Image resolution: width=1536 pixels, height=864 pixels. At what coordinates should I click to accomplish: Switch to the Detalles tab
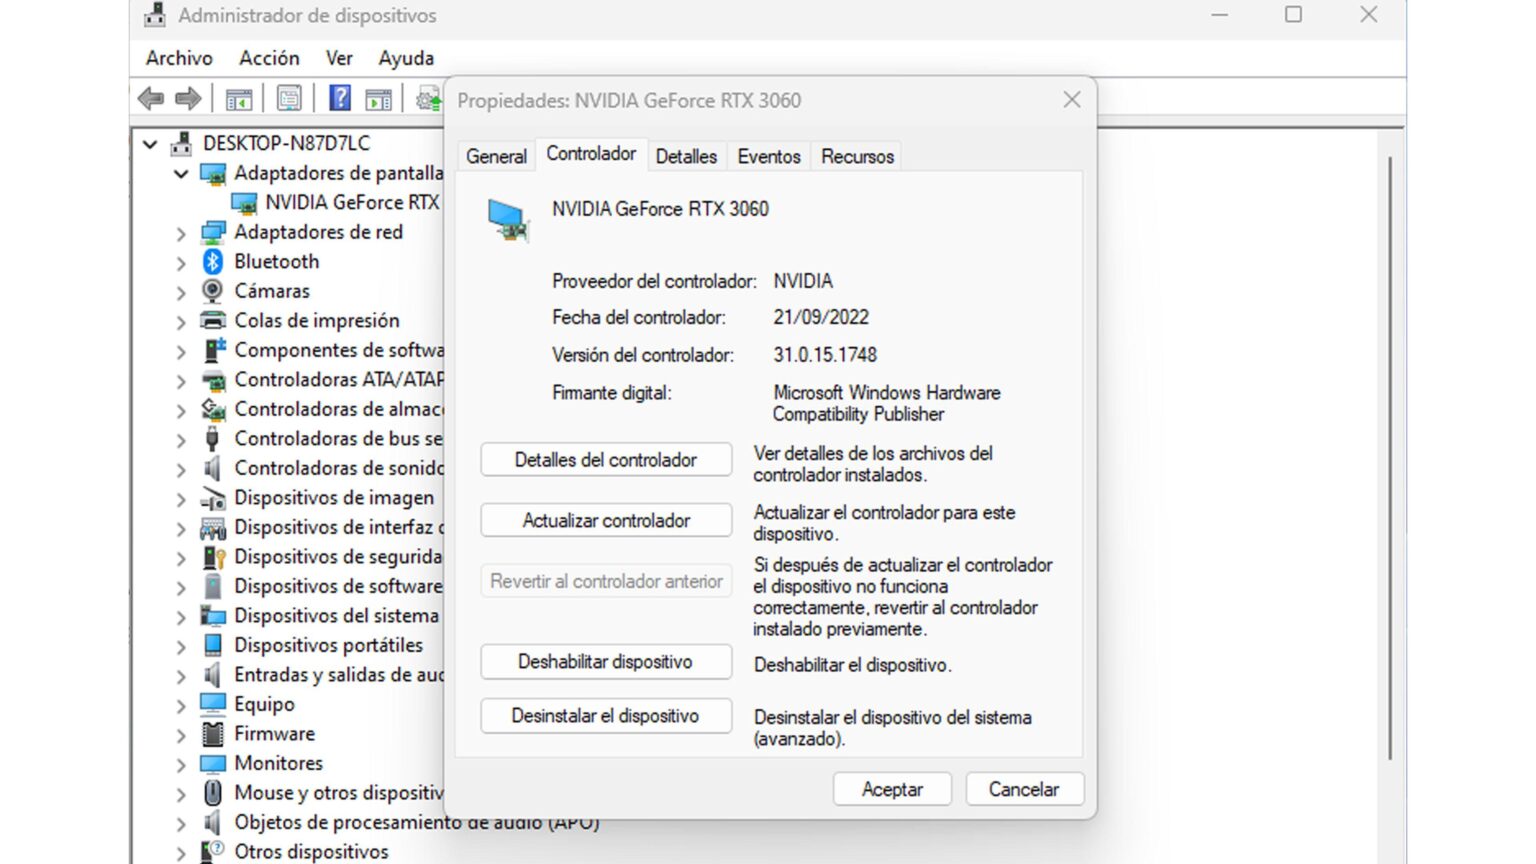(686, 156)
